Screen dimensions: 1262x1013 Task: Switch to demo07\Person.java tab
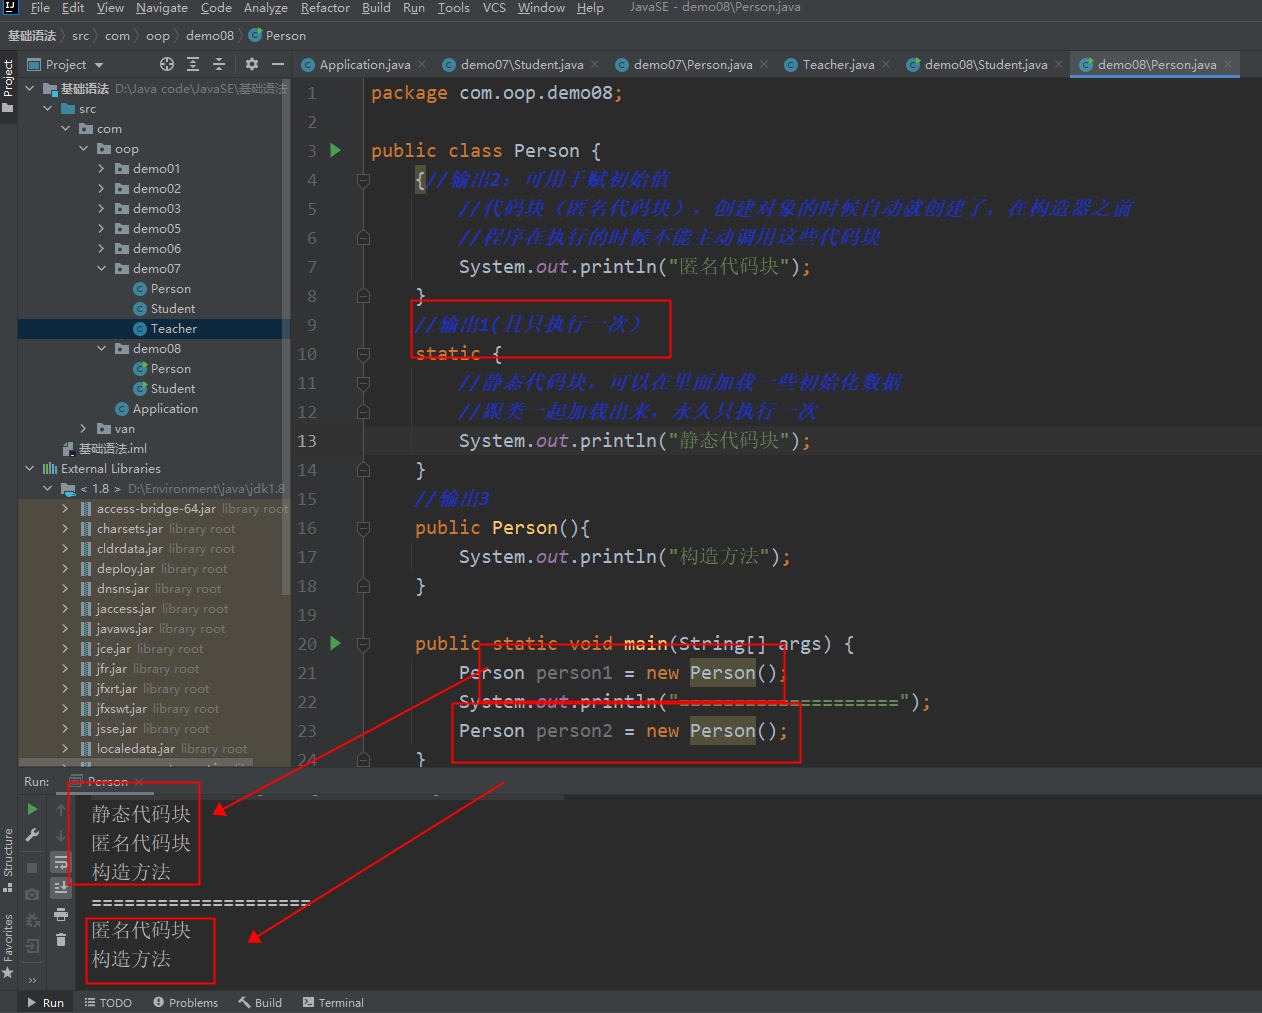coord(692,64)
